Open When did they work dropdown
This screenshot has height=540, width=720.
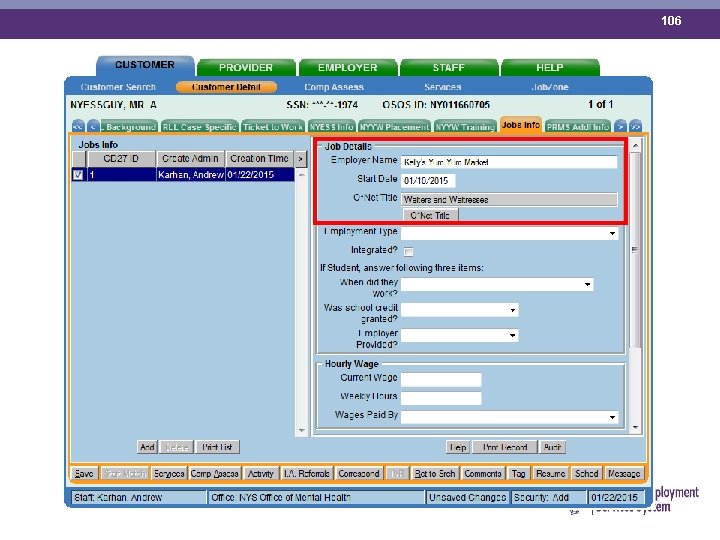point(587,285)
